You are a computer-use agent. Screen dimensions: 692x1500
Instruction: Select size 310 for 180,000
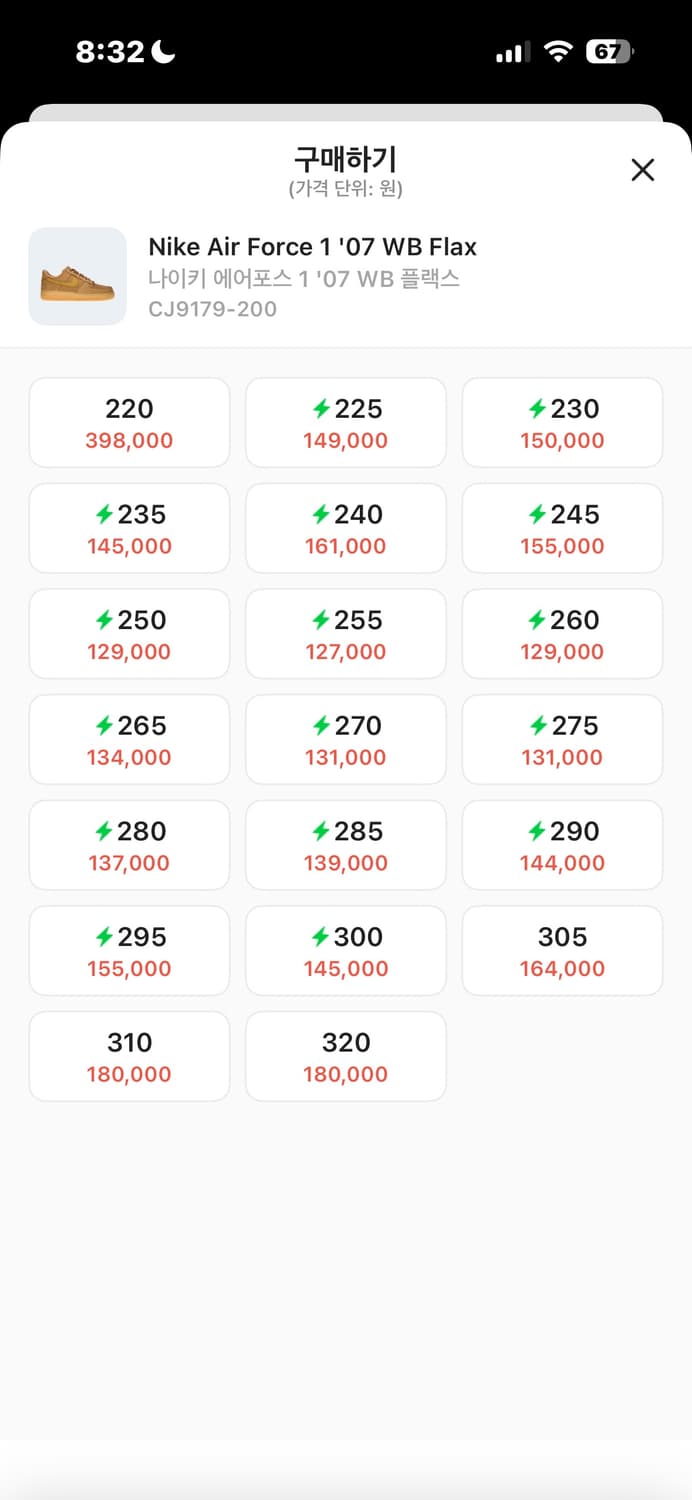coord(129,1057)
